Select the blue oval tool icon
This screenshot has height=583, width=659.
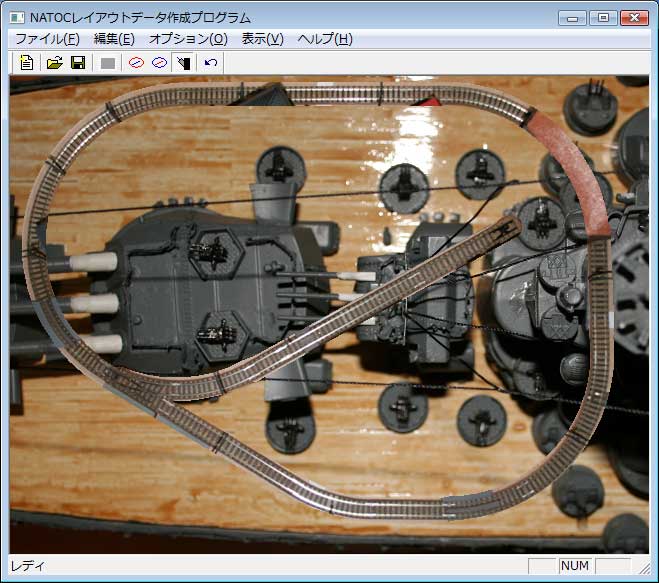[160, 63]
